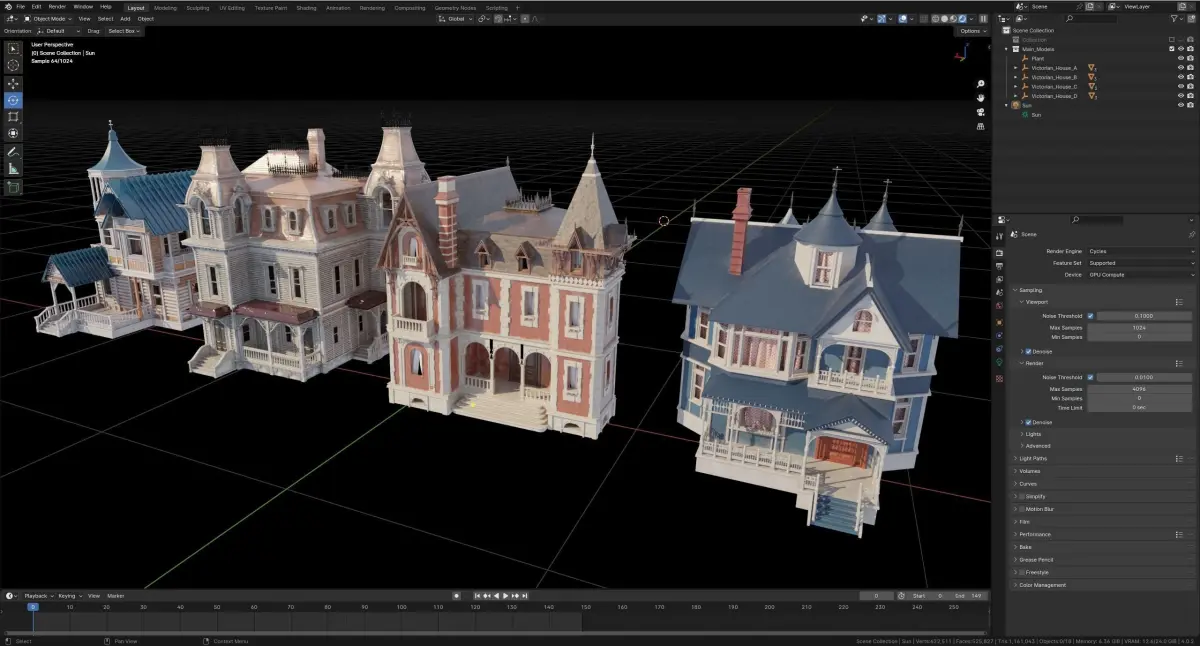The height and width of the screenshot is (646, 1200).
Task: Select the Add Cube tool
Action: coord(13,187)
